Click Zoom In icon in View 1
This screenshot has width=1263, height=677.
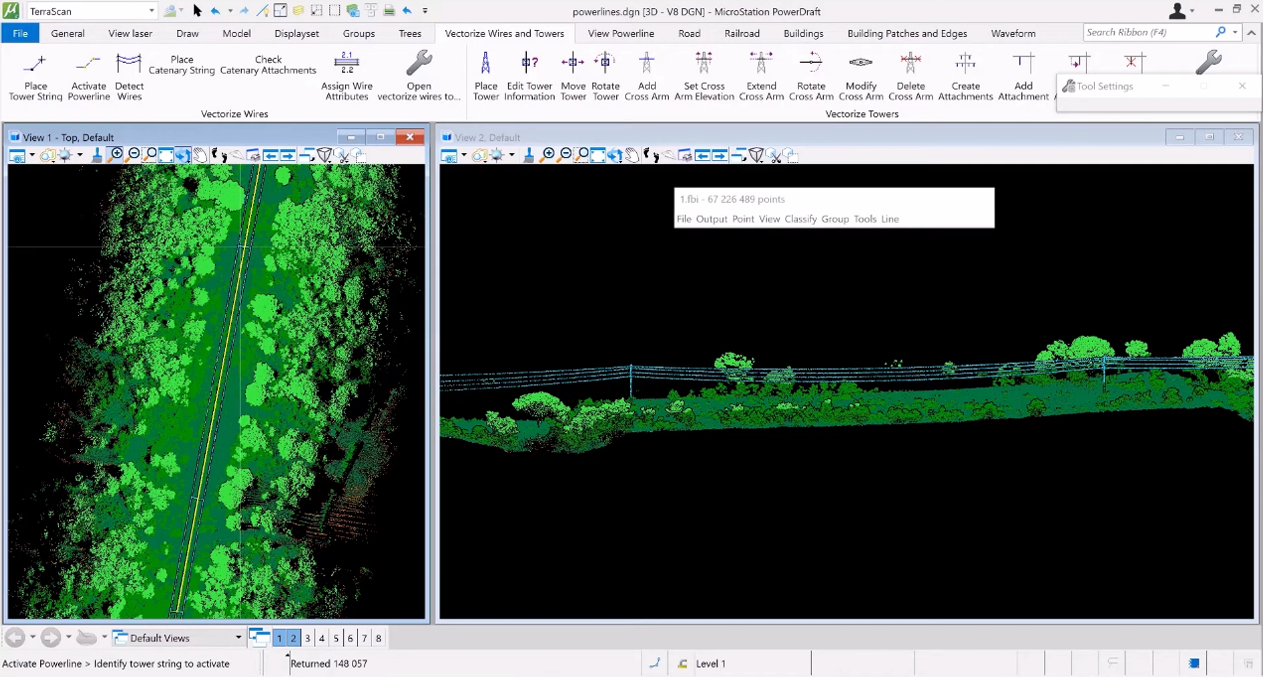116,155
